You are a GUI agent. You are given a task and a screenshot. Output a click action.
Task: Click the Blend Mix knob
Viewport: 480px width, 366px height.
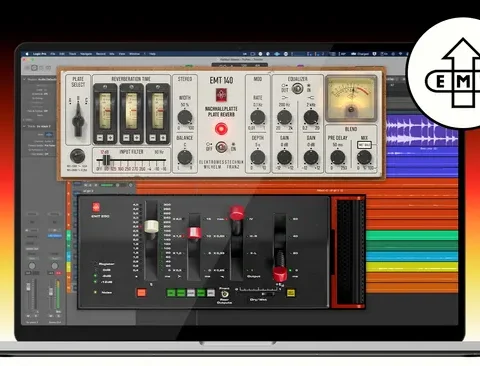[x=364, y=157]
